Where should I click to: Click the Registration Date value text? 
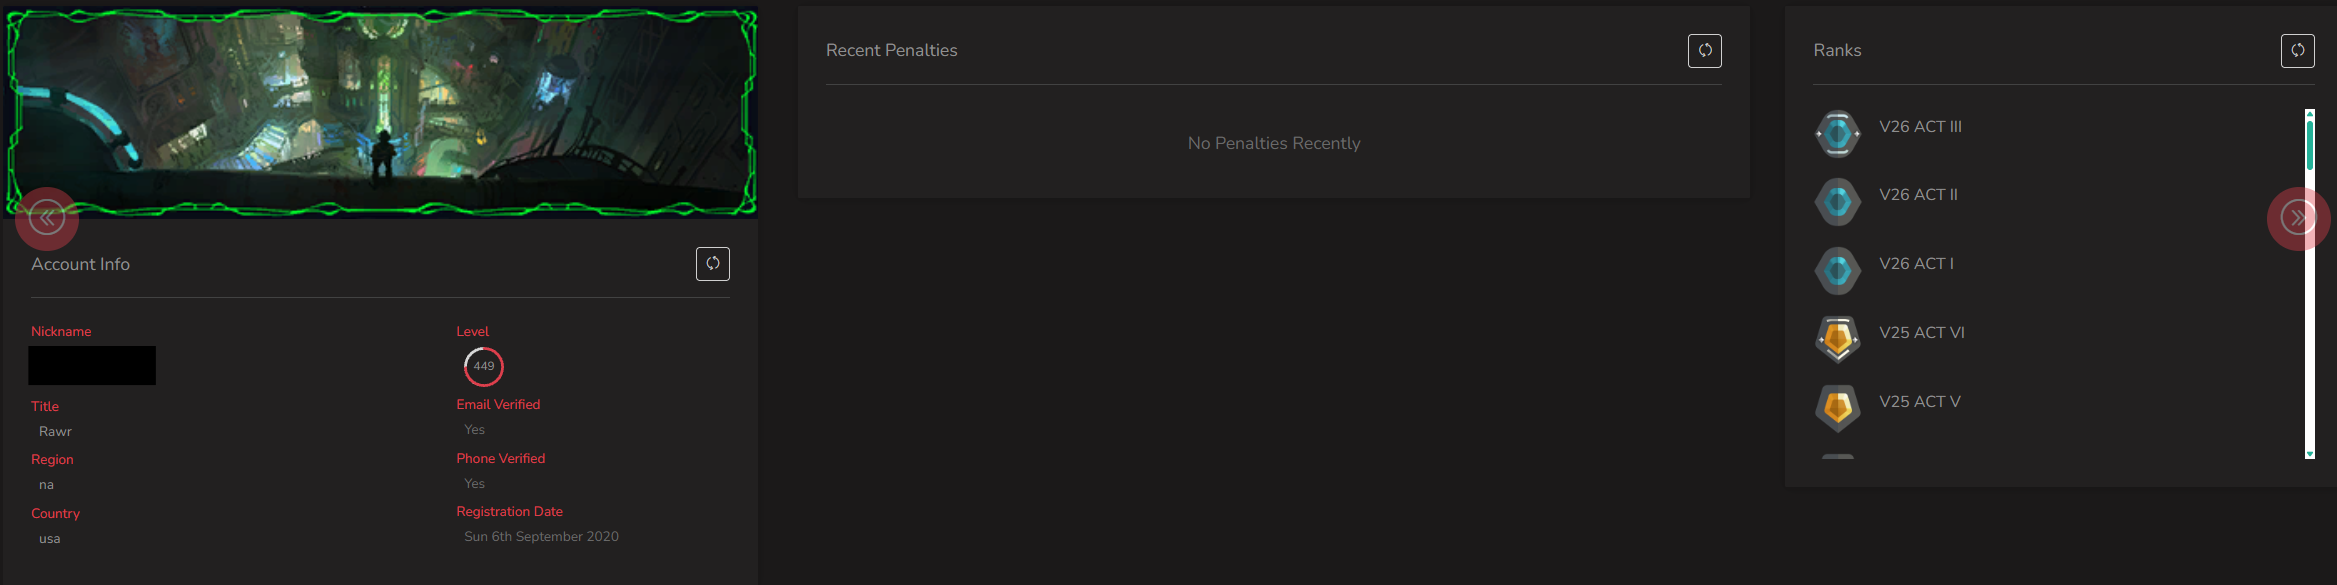point(541,537)
